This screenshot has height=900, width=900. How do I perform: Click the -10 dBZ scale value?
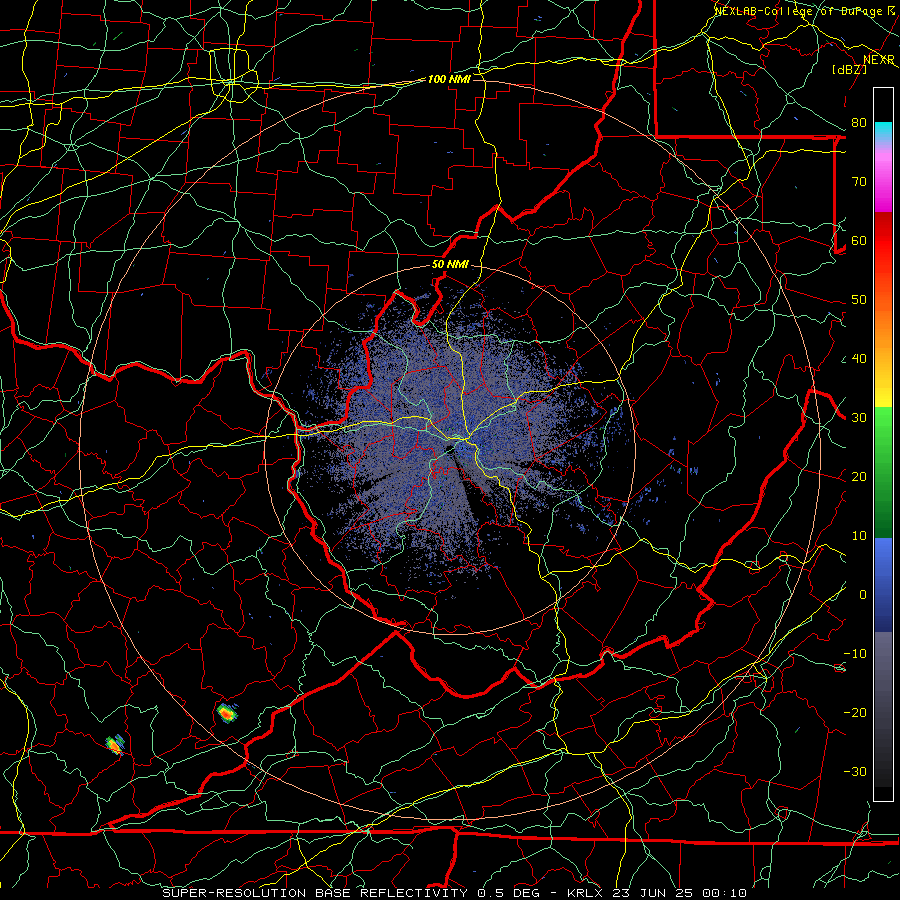pos(855,654)
